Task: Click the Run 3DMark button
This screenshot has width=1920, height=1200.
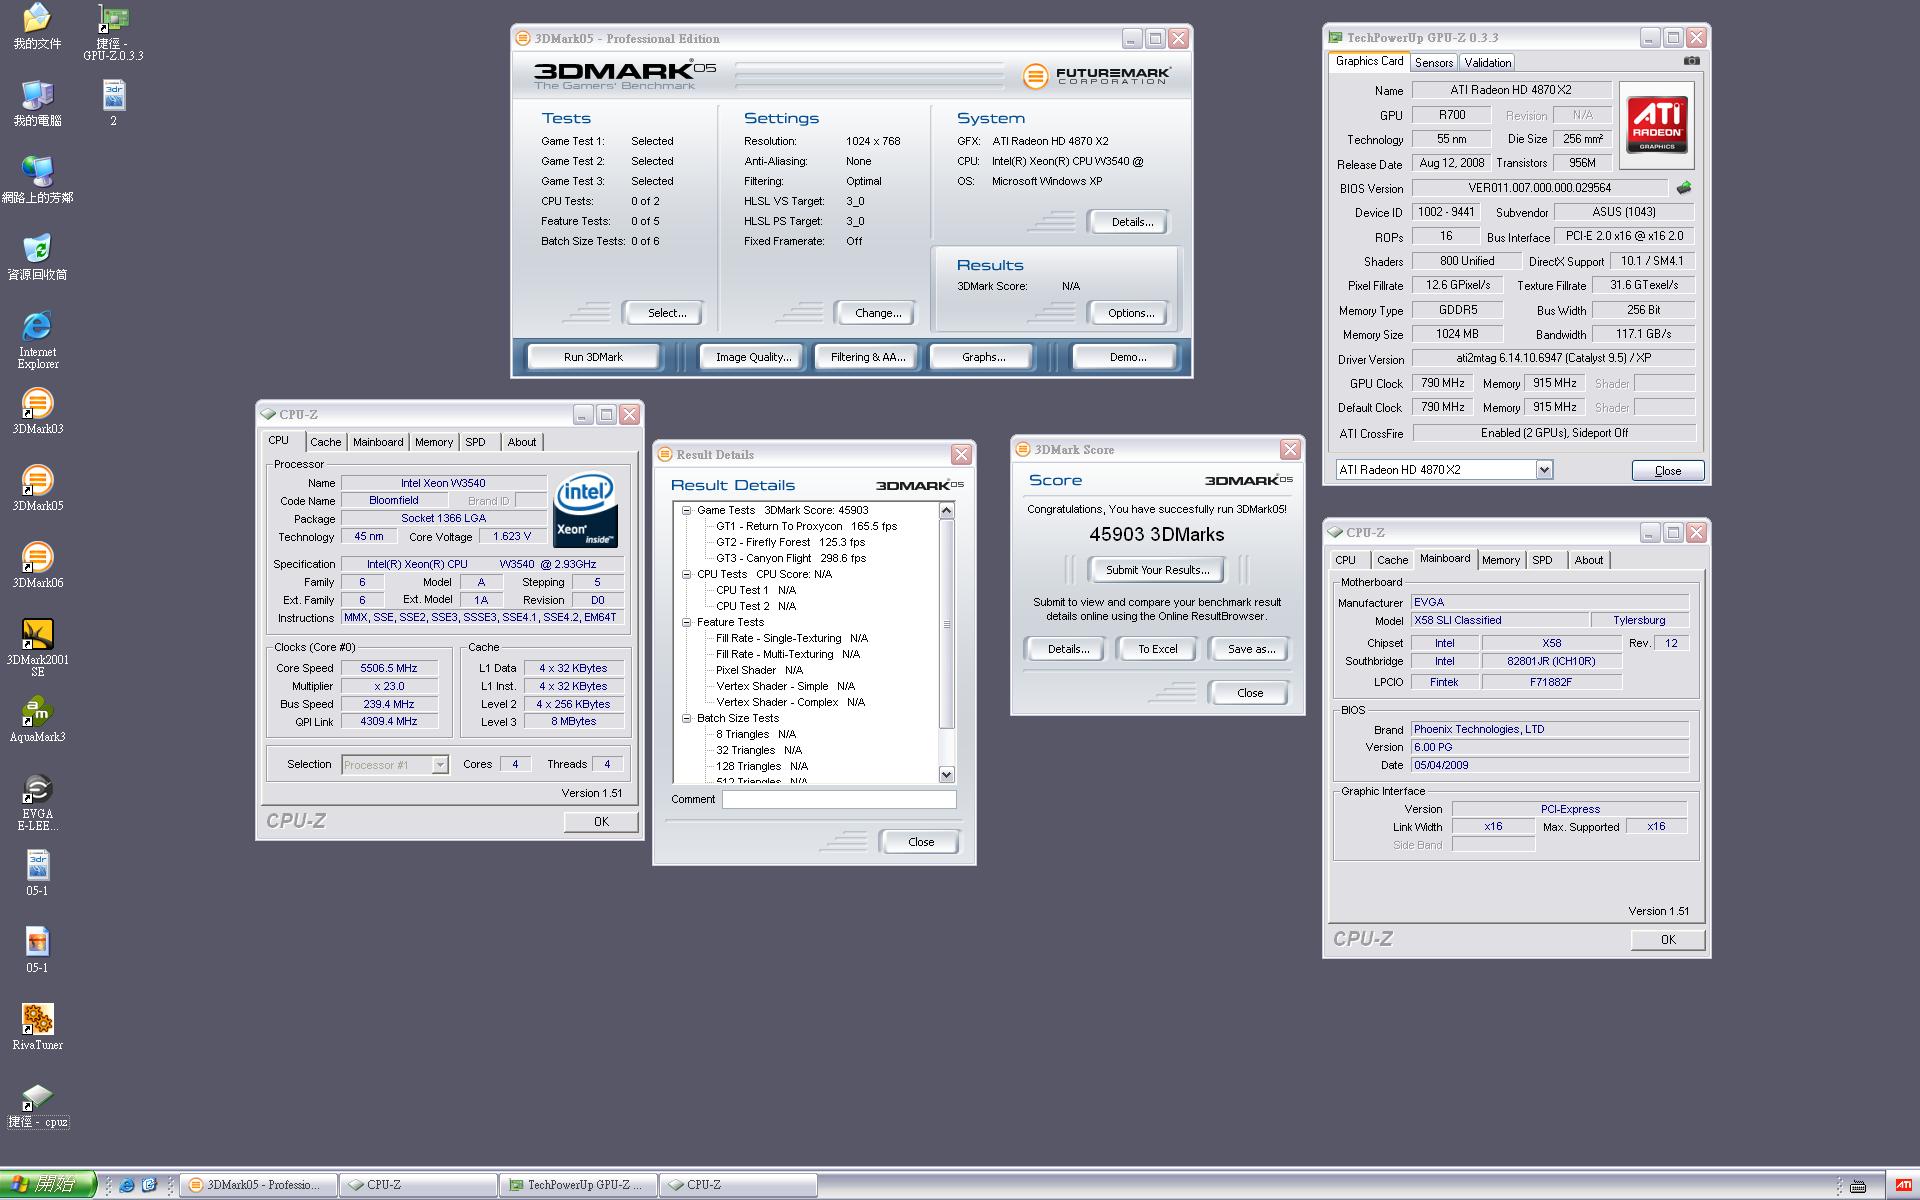Action: click(x=593, y=357)
